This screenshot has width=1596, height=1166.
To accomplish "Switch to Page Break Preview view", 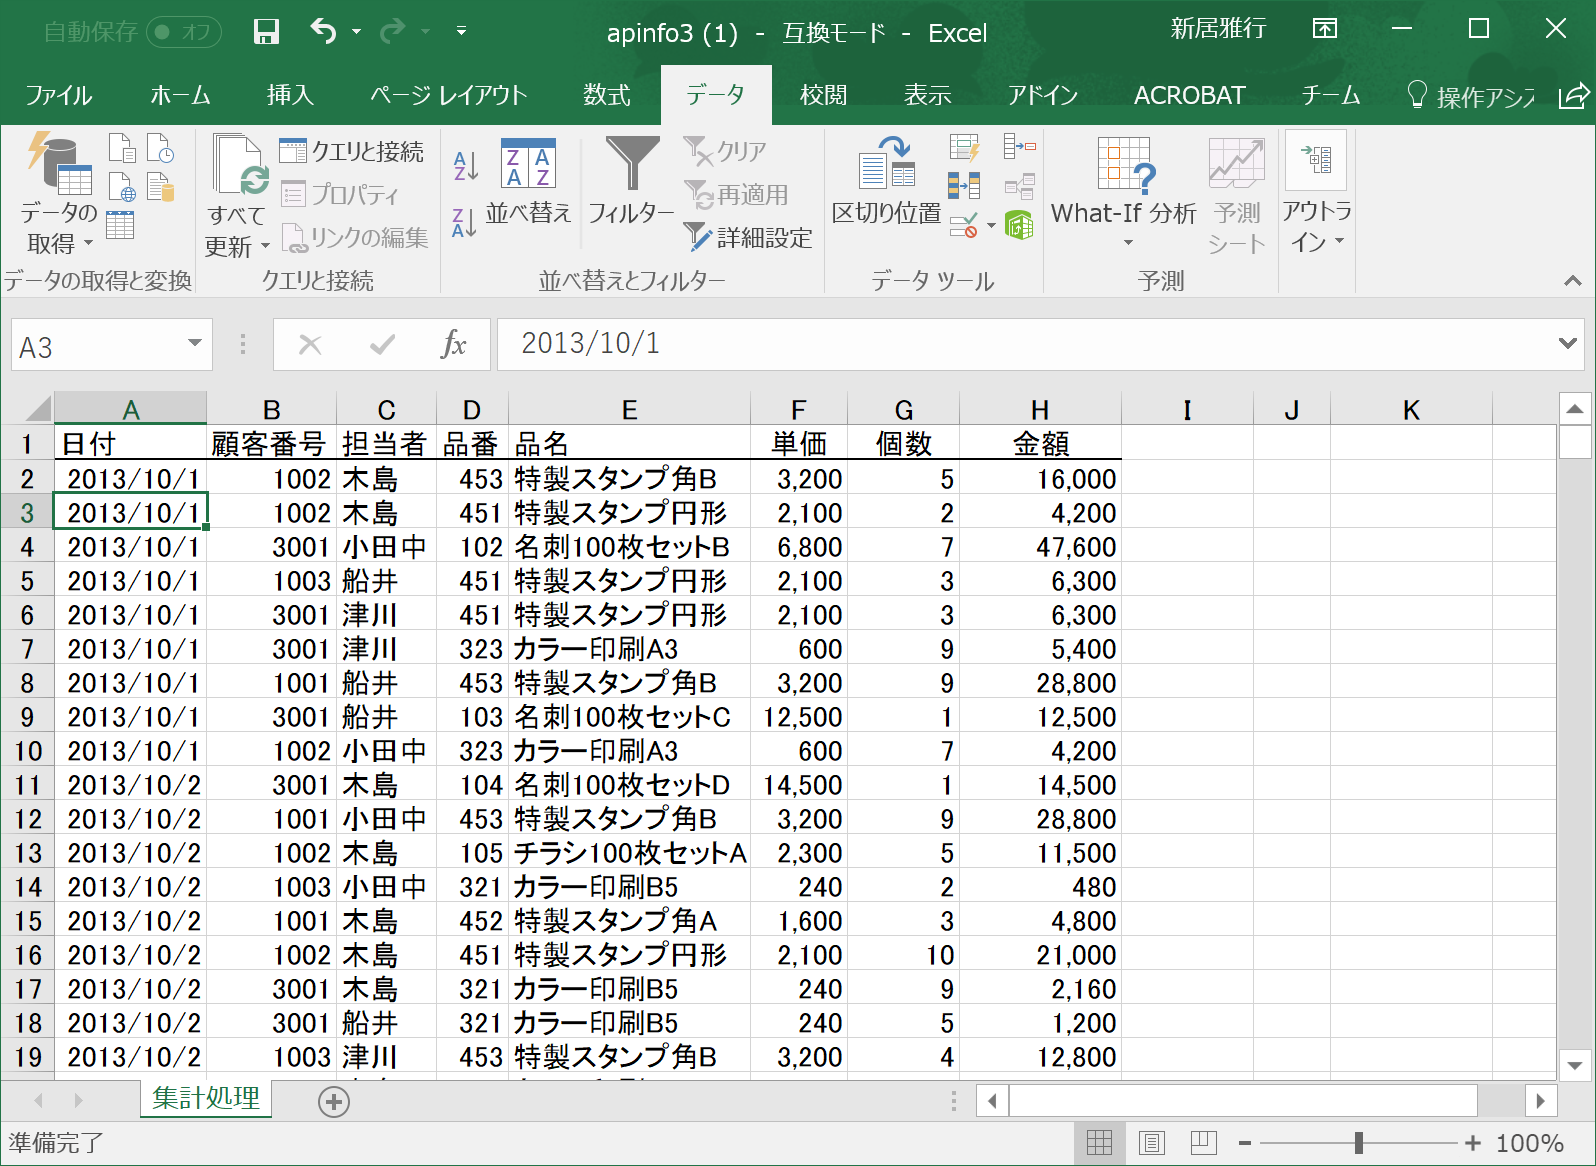I will 1203,1142.
